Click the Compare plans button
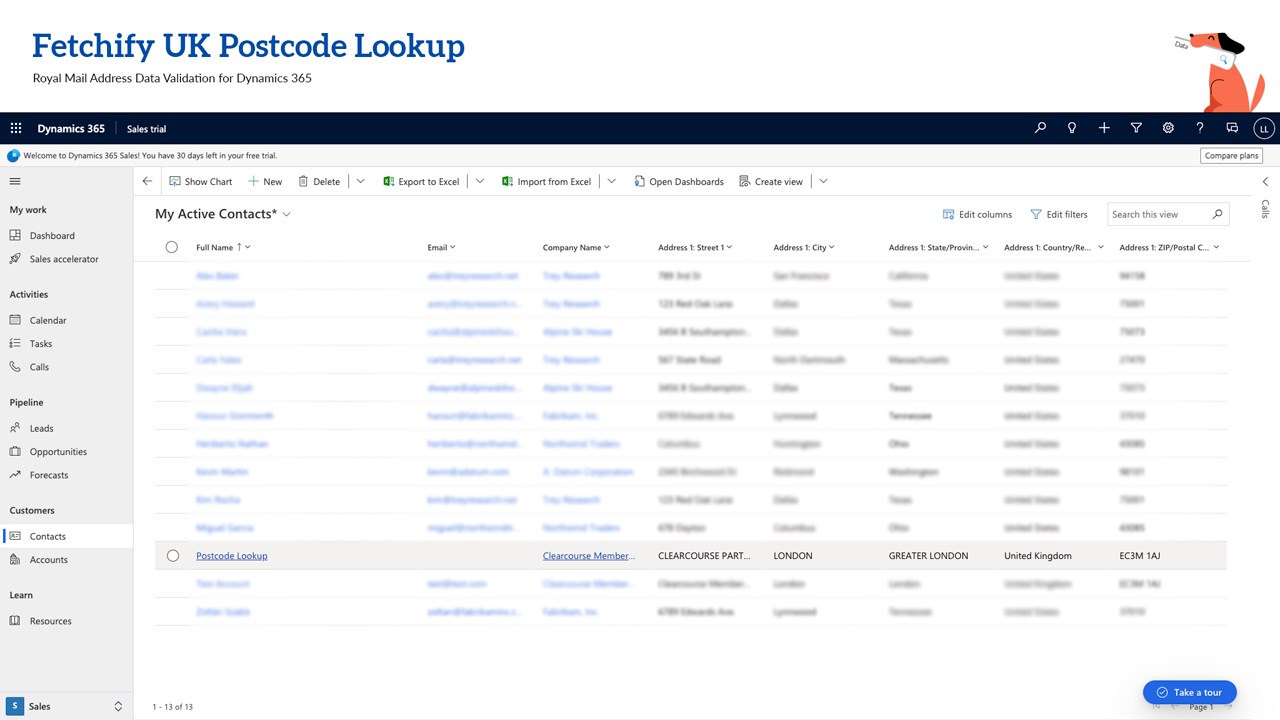This screenshot has height=720, width=1280. 1231,155
